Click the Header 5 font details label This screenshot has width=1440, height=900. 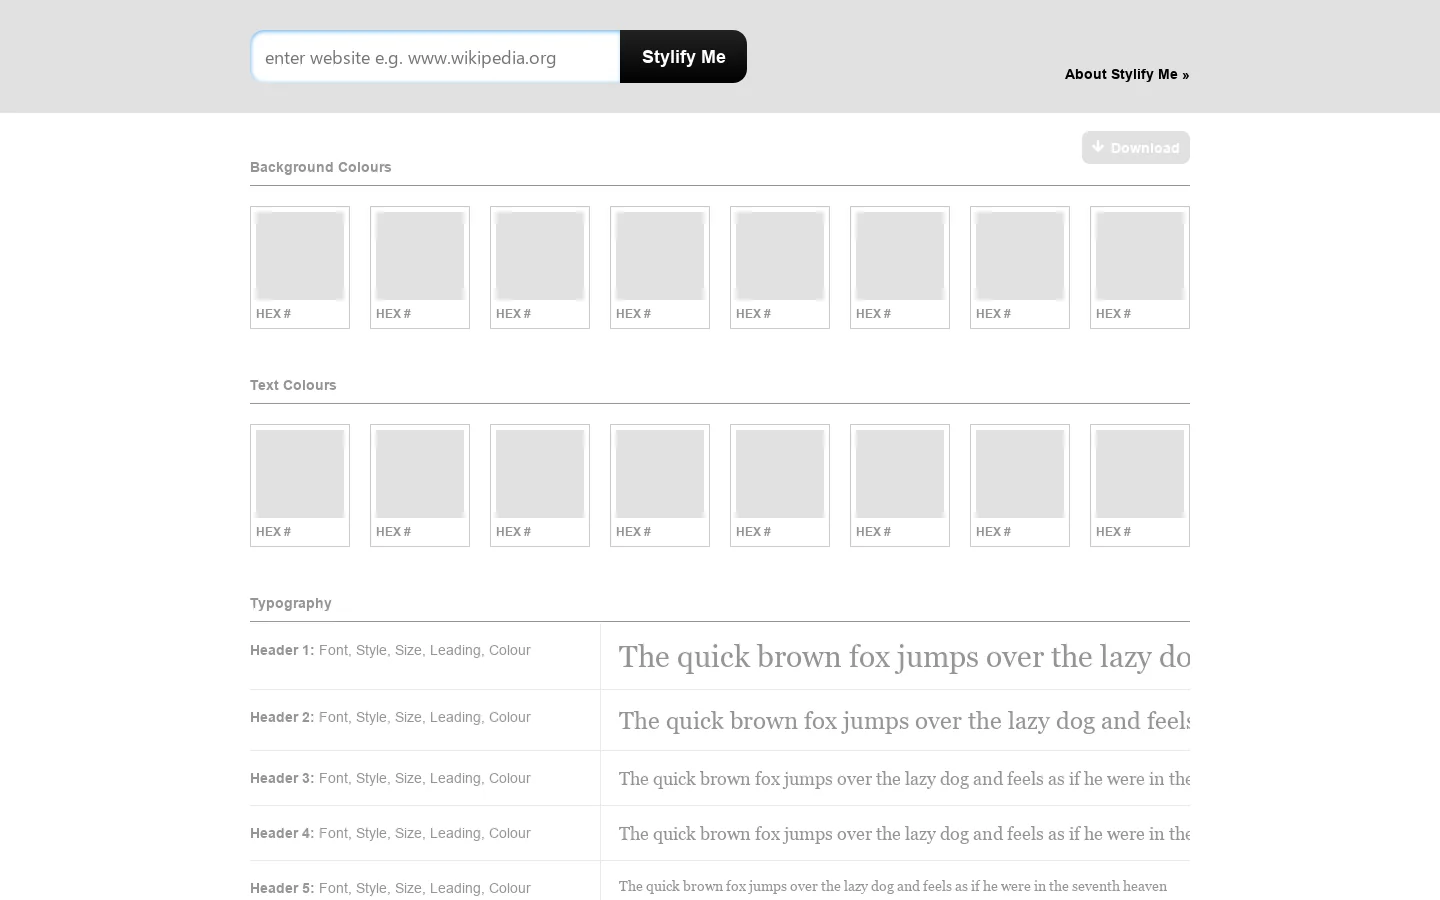390,888
